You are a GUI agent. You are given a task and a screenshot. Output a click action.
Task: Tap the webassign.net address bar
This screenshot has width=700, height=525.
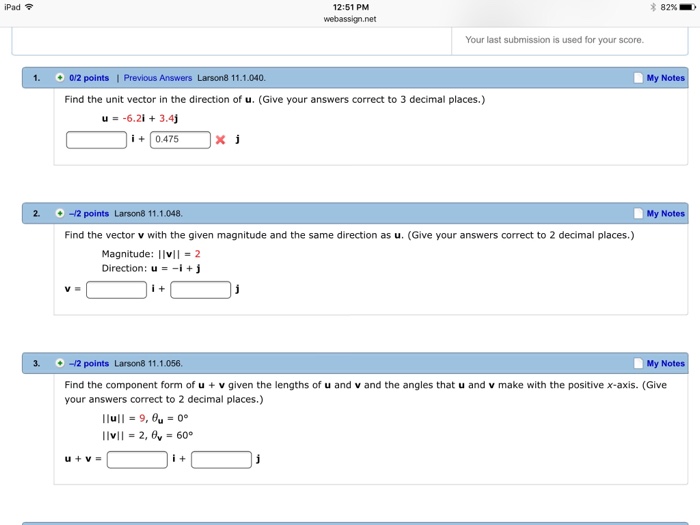pyautogui.click(x=350, y=19)
